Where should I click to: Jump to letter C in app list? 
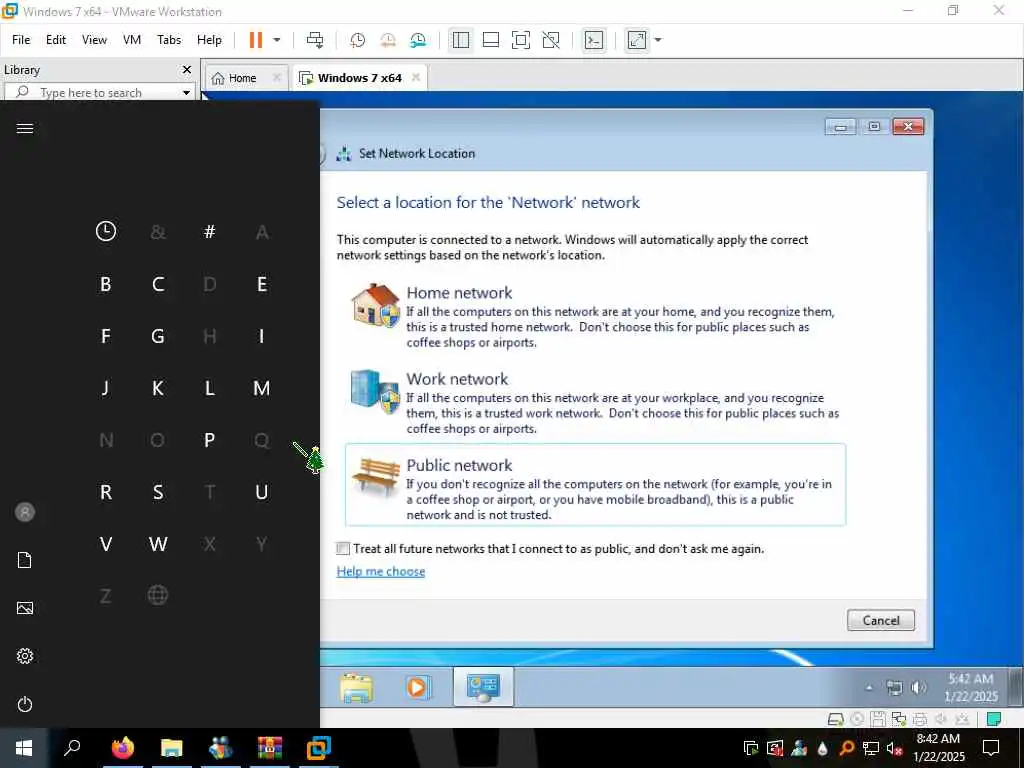(x=157, y=284)
